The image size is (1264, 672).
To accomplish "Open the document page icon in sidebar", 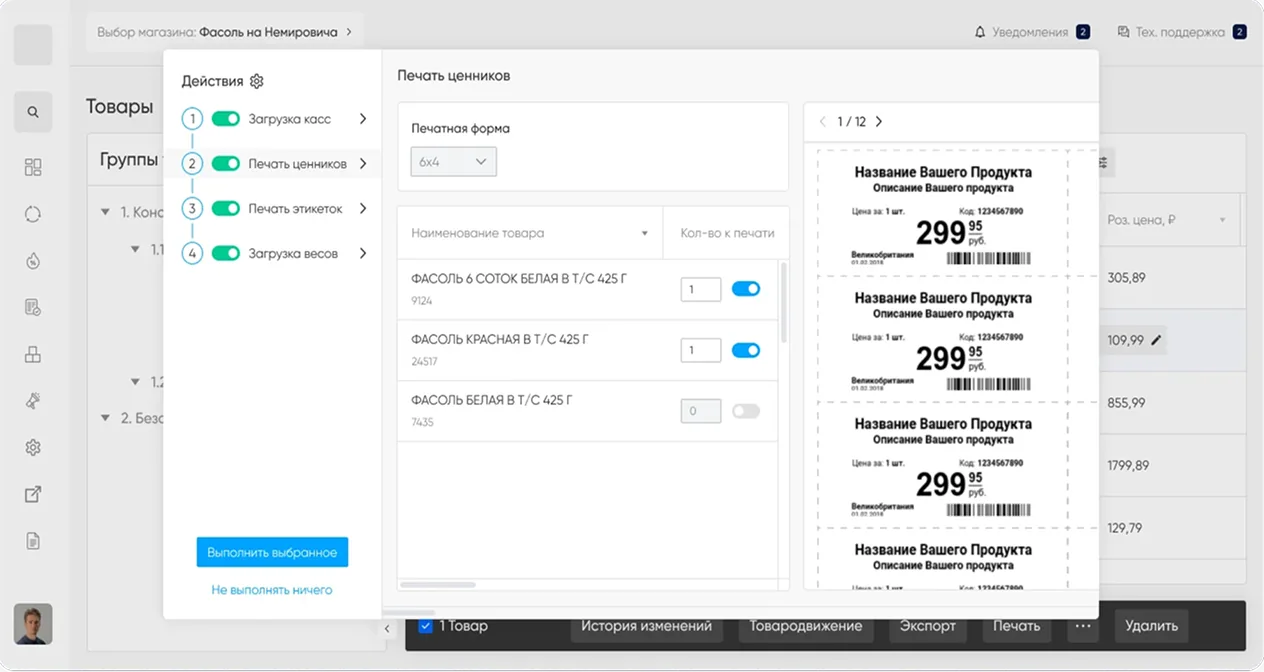I will point(33,541).
